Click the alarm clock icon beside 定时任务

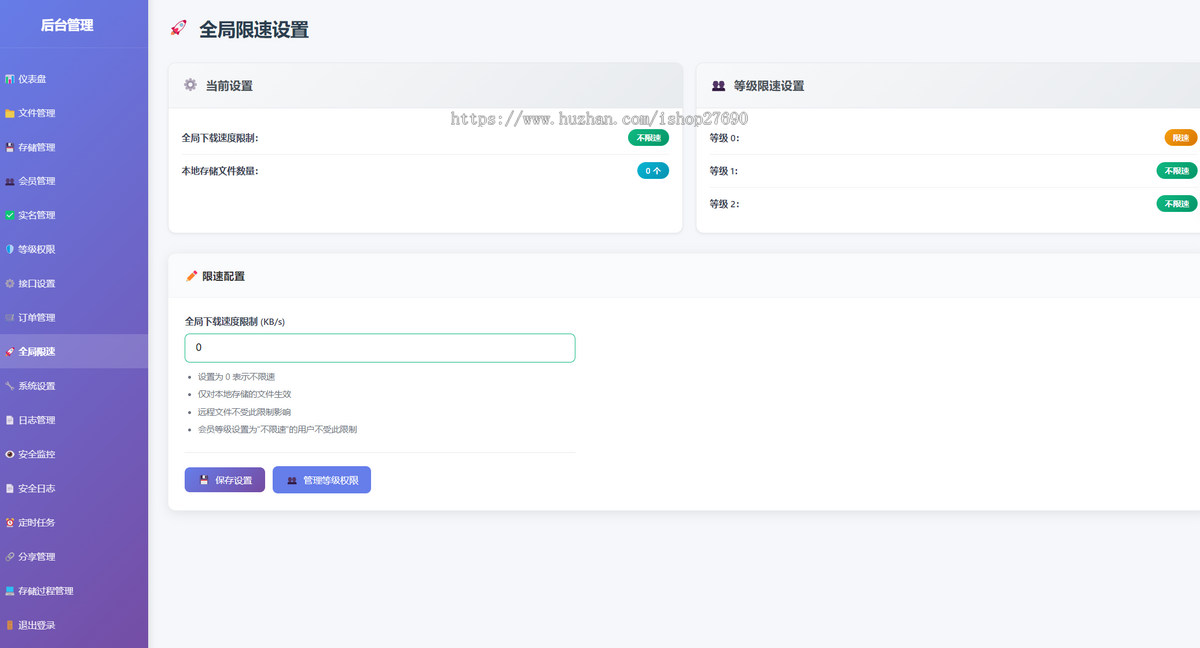[10, 522]
